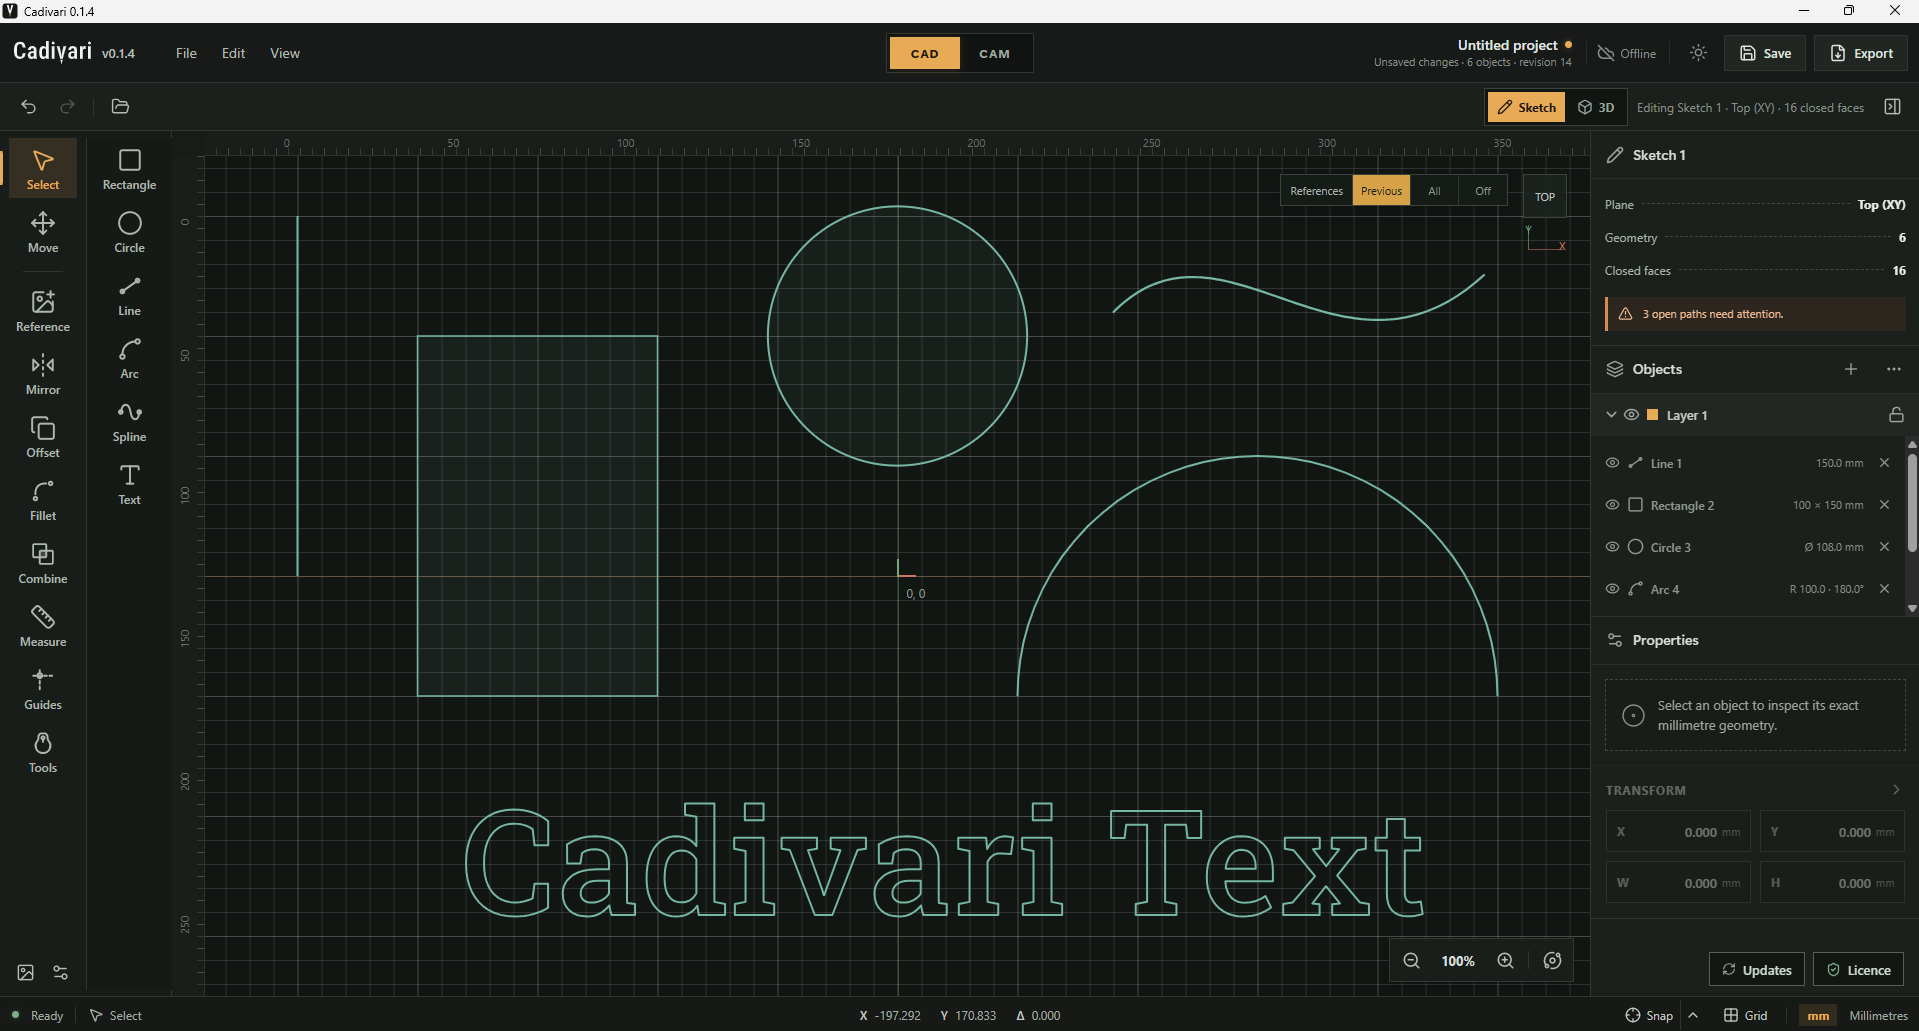The image size is (1919, 1031).
Task: Open the Licence button
Action: 1859,970
